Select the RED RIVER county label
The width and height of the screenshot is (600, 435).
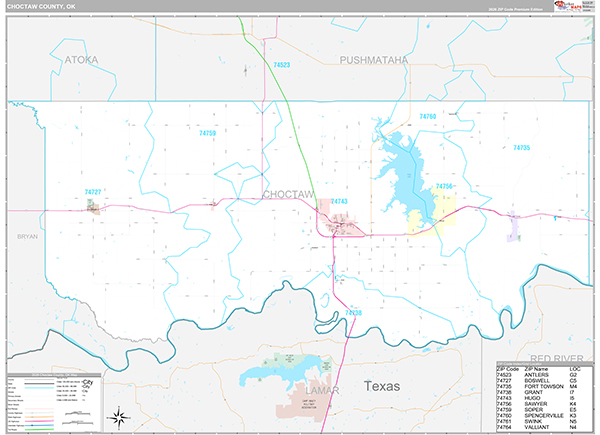(x=557, y=358)
